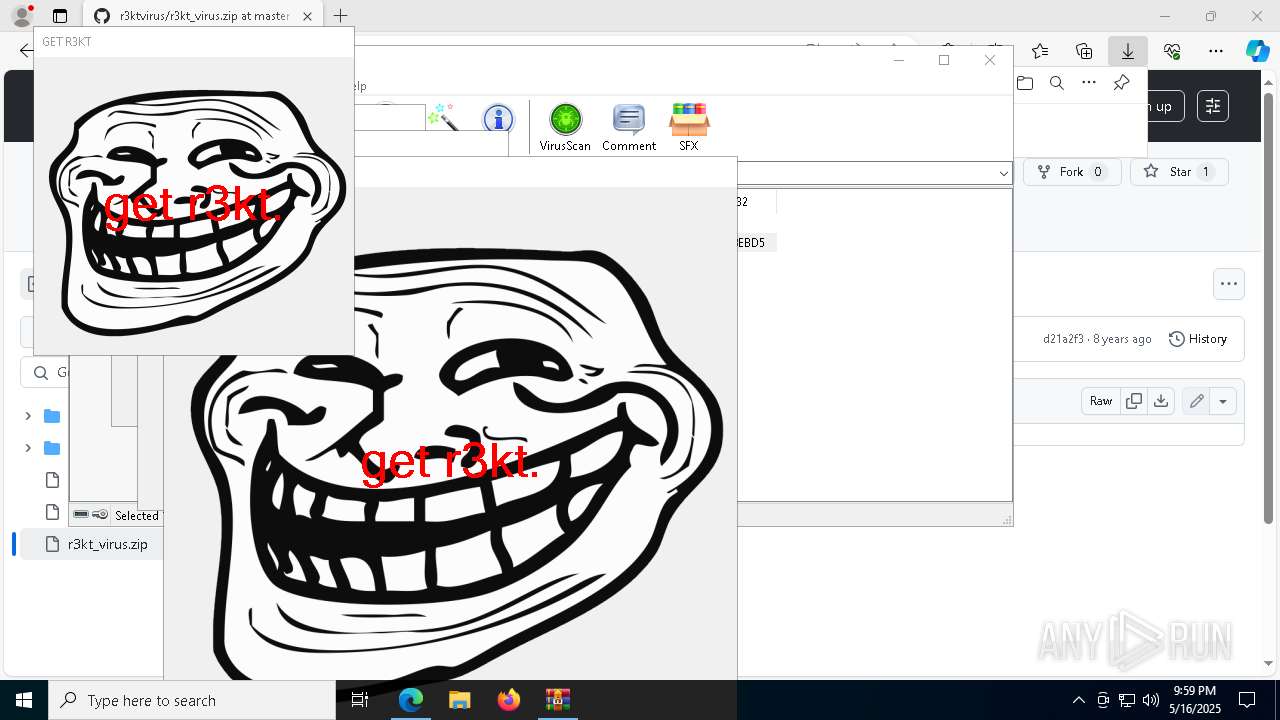This screenshot has width=1280, height=720.
Task: Switch to WinRAR from the taskbar
Action: [x=557, y=700]
